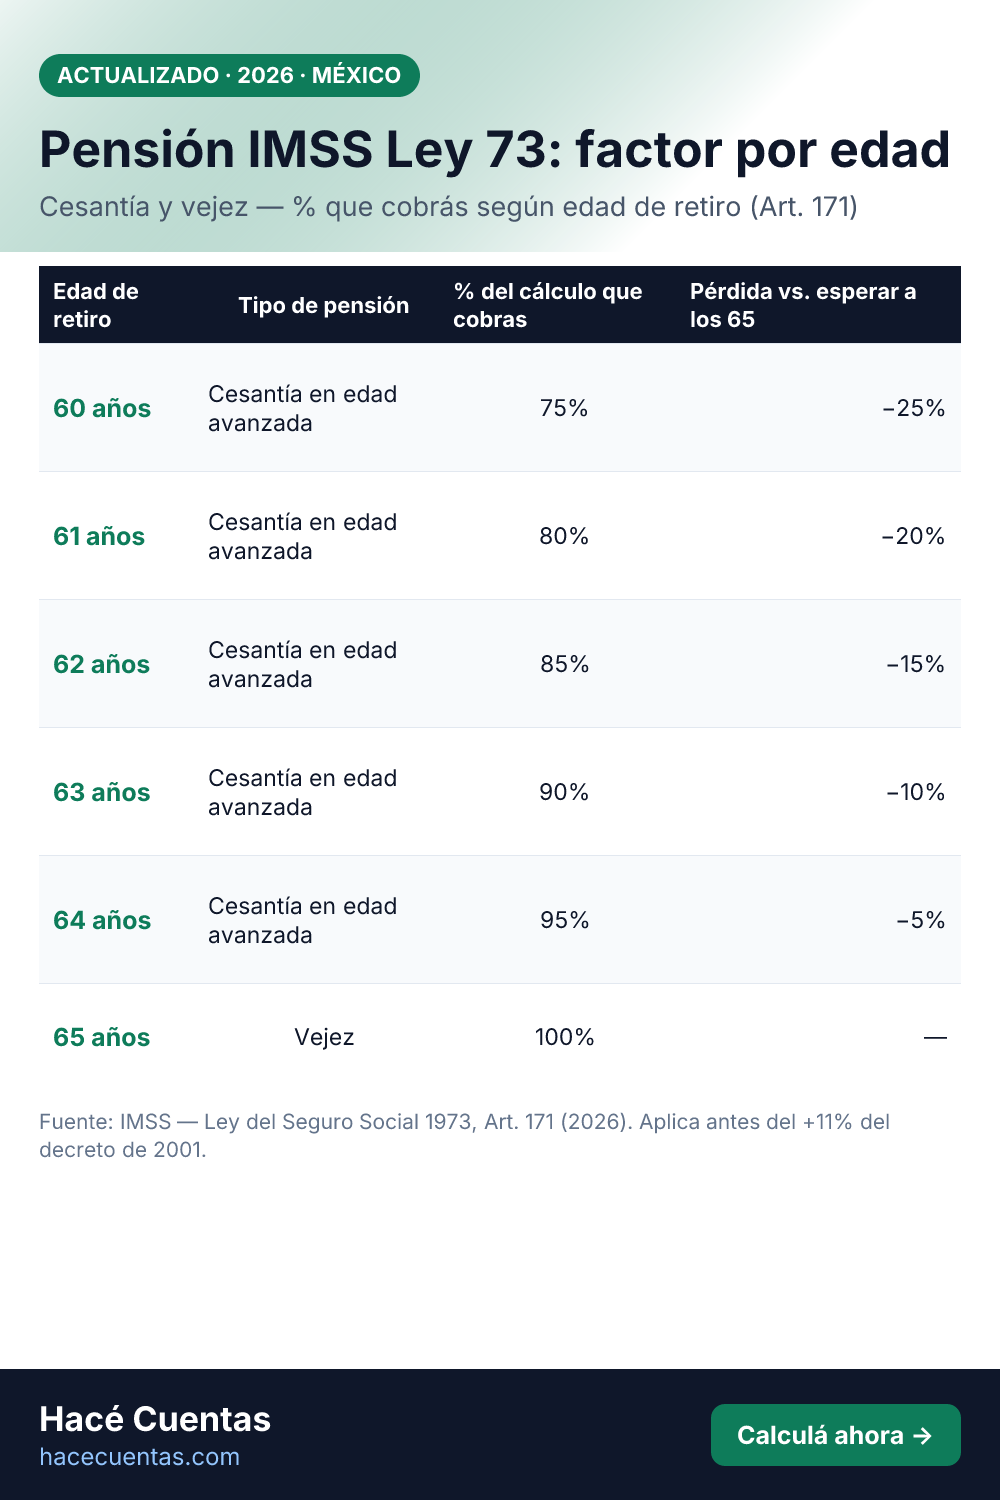The height and width of the screenshot is (1500, 1000).
Task: Select the 61 años row label
Action: (x=99, y=536)
